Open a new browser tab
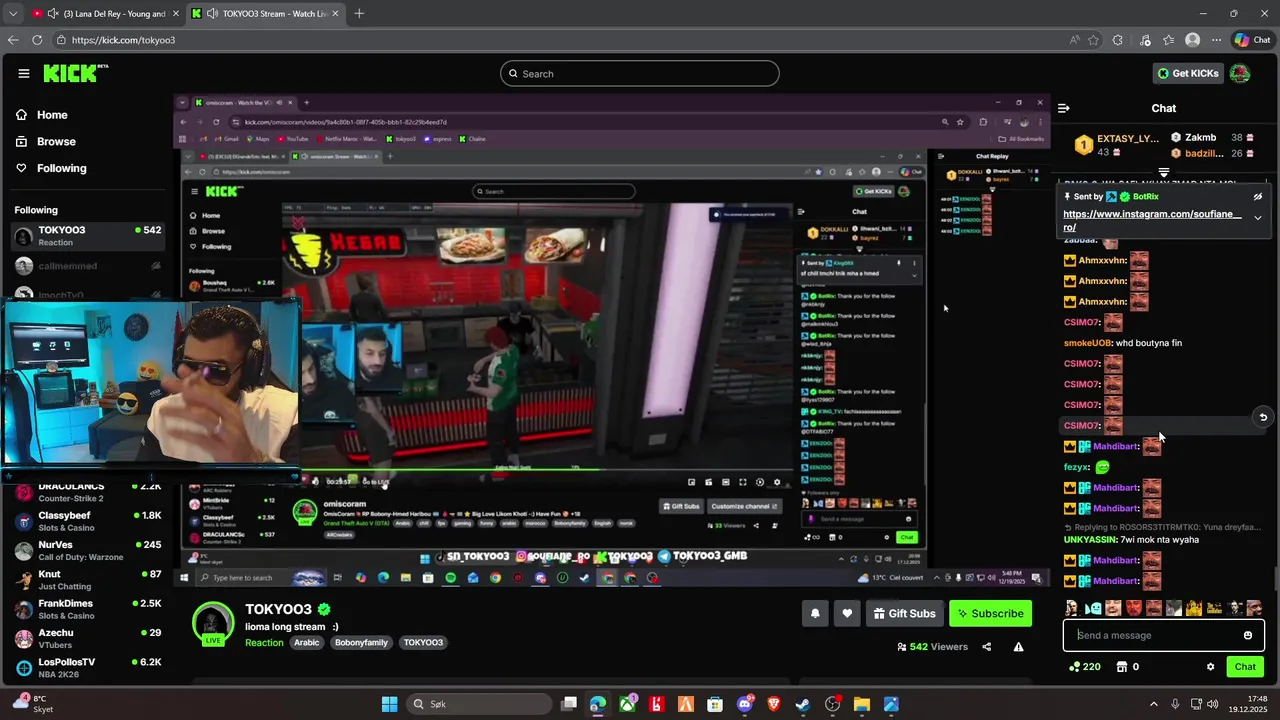Viewport: 1280px width, 720px height. click(x=359, y=14)
